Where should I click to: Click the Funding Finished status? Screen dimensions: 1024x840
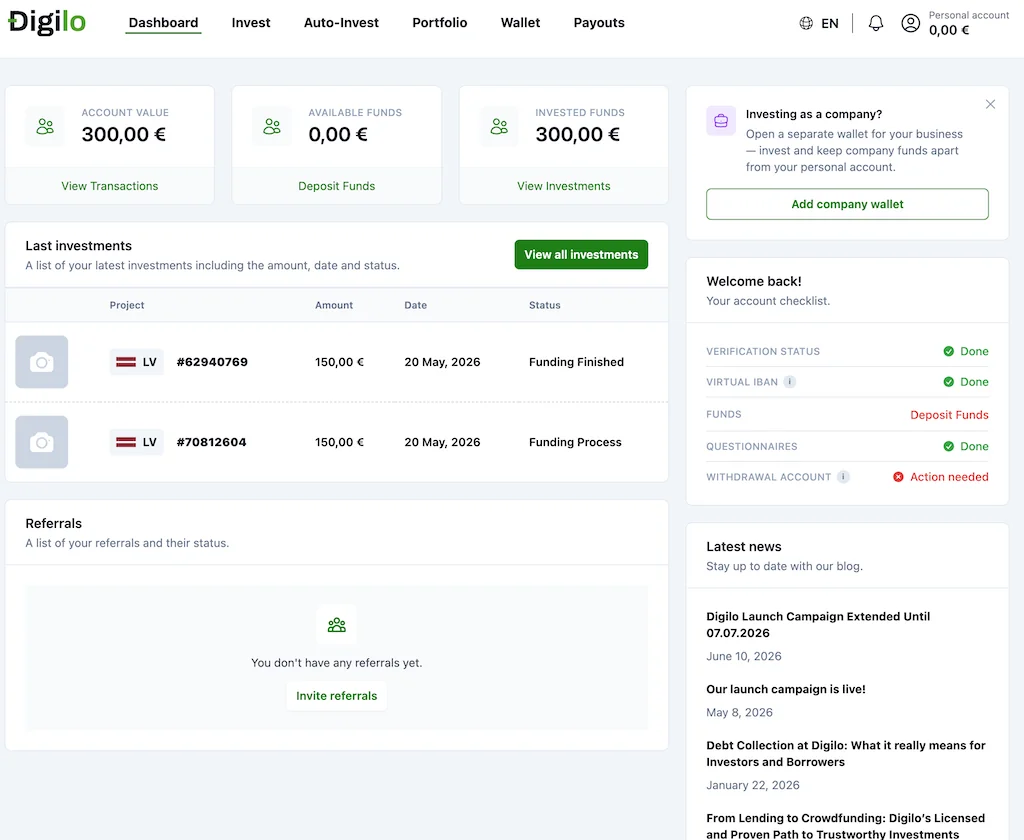(576, 362)
